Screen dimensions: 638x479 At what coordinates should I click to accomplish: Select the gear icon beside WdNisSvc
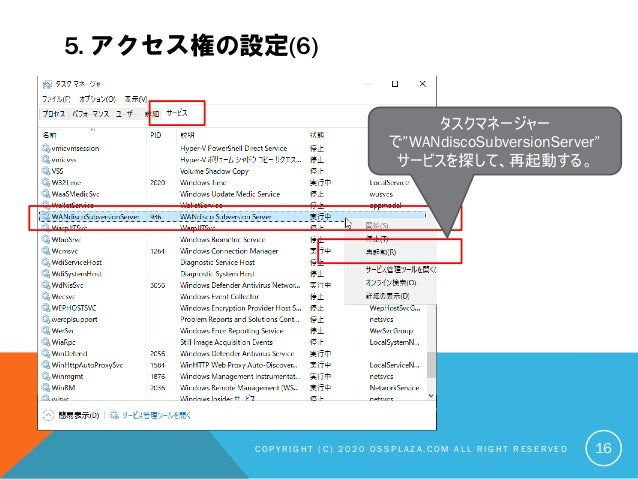tap(46, 285)
